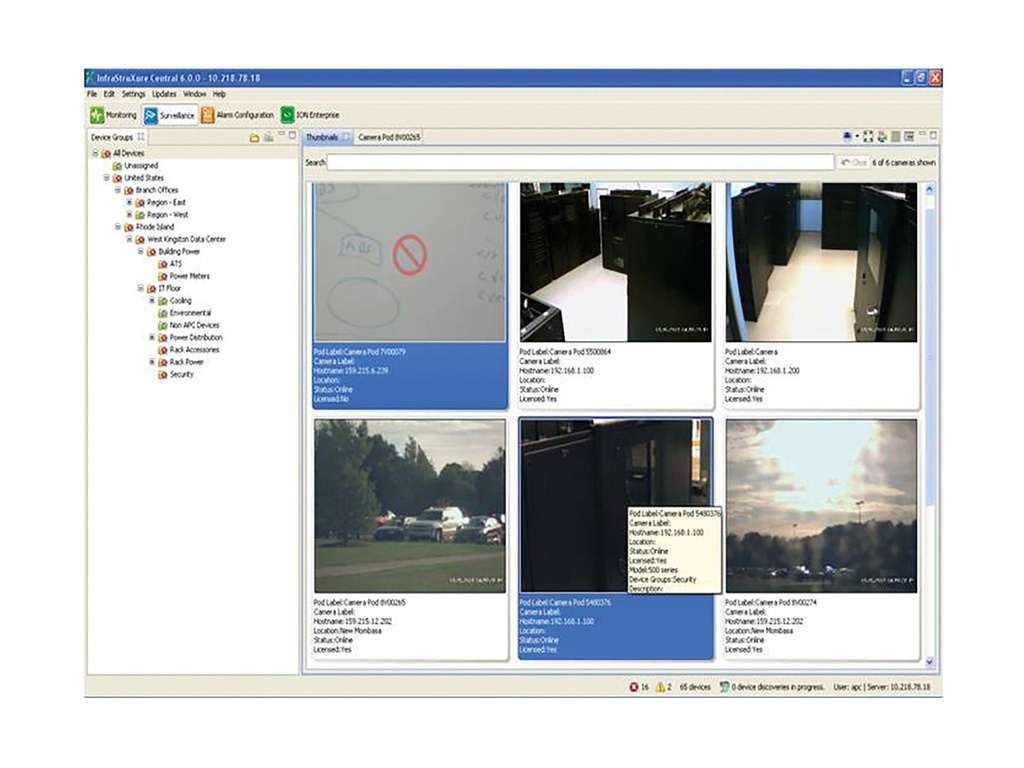Expand the Cooling group node
Viewport: 1024px width, 768px height.
(x=152, y=300)
